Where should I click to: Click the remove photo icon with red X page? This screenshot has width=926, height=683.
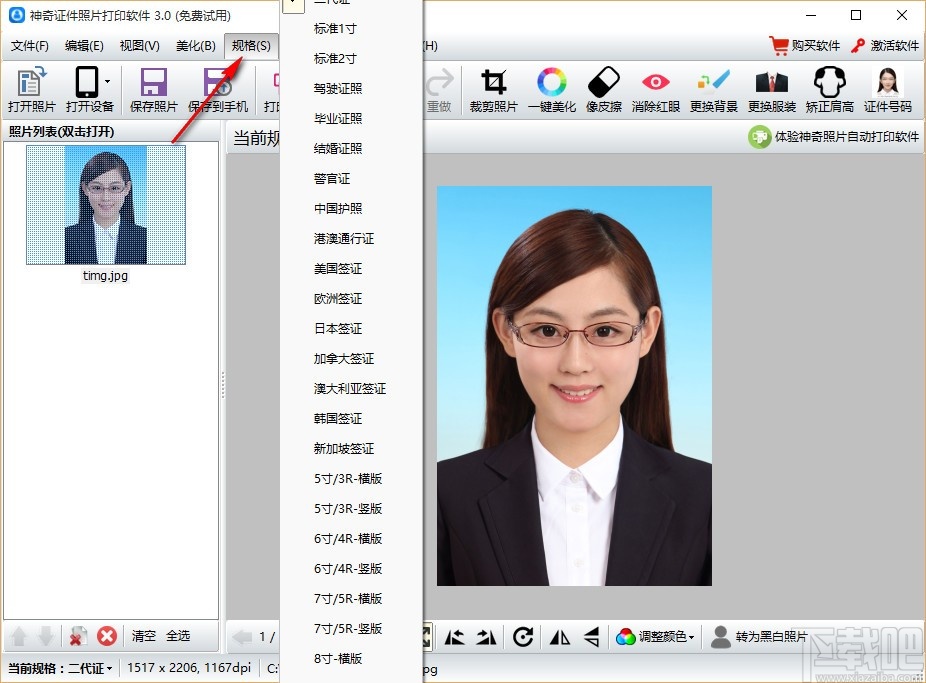[x=78, y=636]
